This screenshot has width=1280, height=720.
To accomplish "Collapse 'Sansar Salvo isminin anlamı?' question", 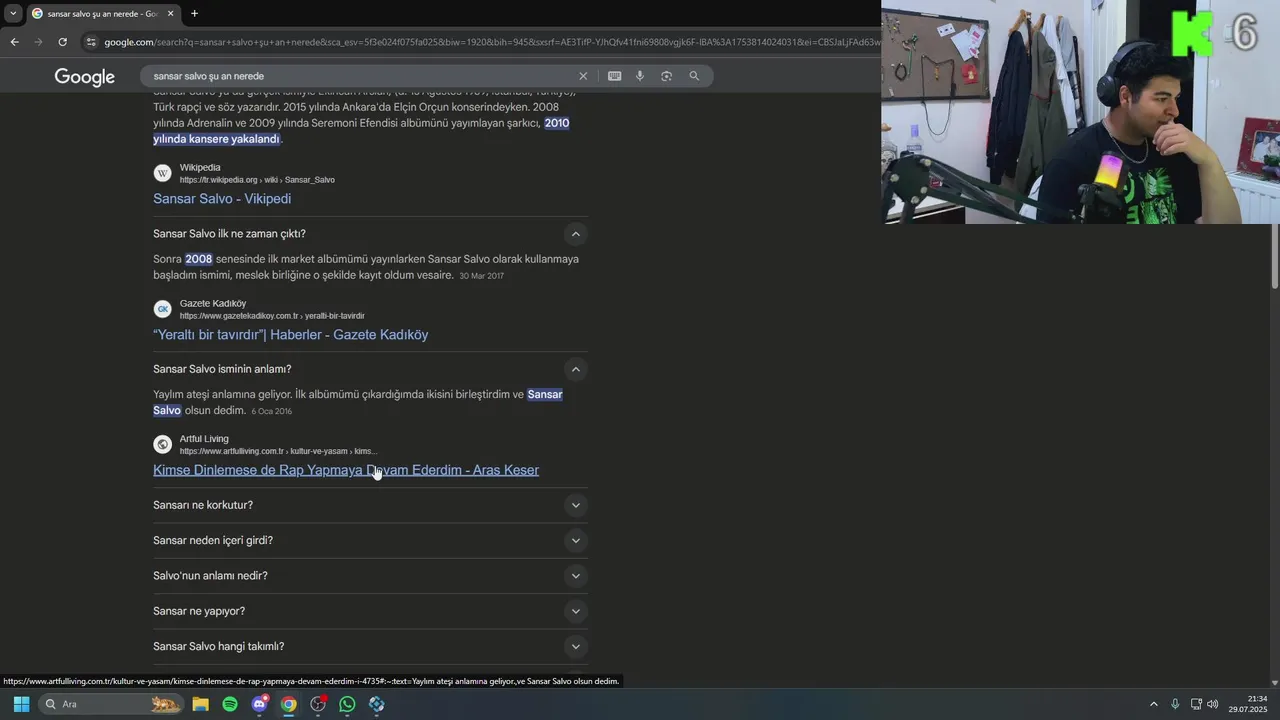I will 575,369.
